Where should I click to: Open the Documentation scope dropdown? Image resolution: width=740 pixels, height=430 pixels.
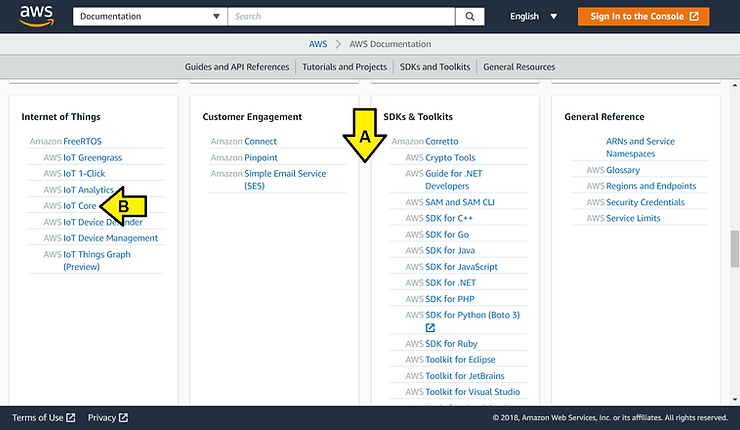(150, 17)
